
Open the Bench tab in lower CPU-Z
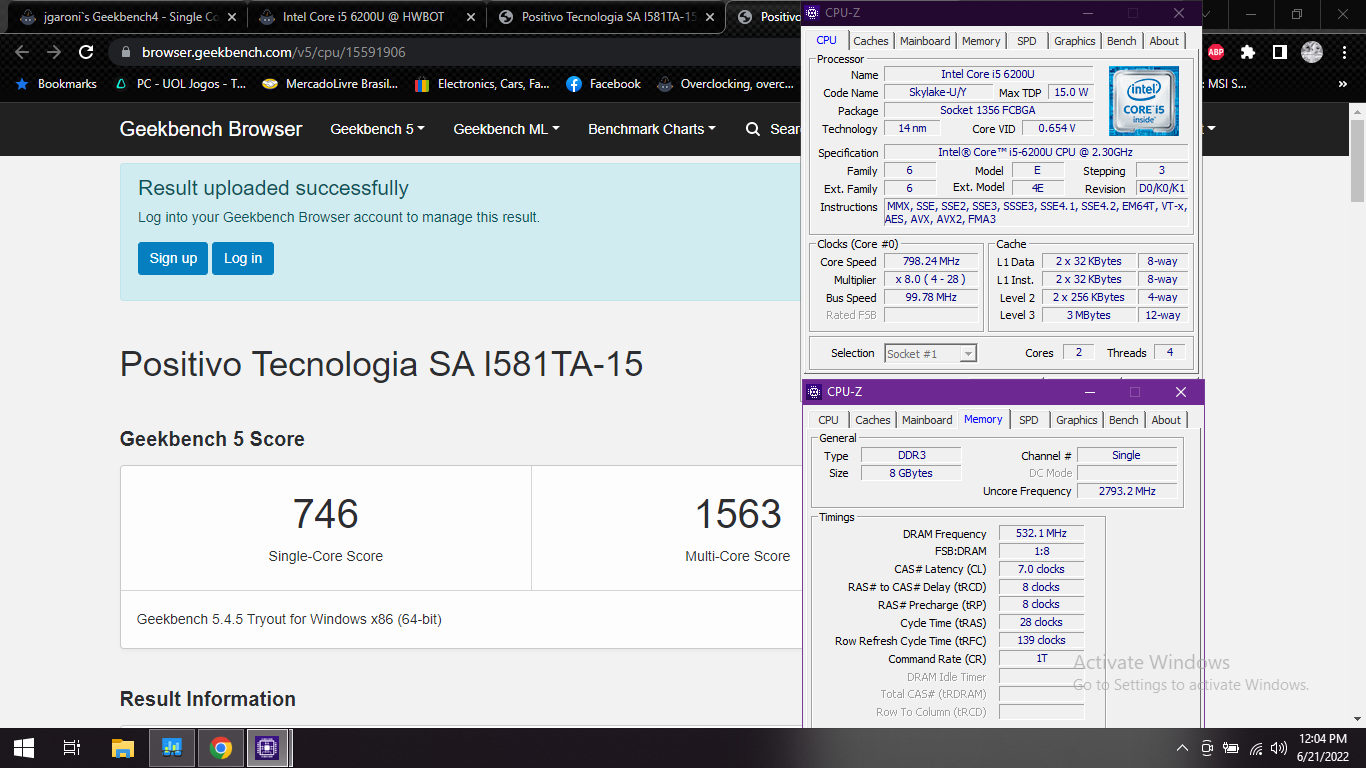[1124, 420]
